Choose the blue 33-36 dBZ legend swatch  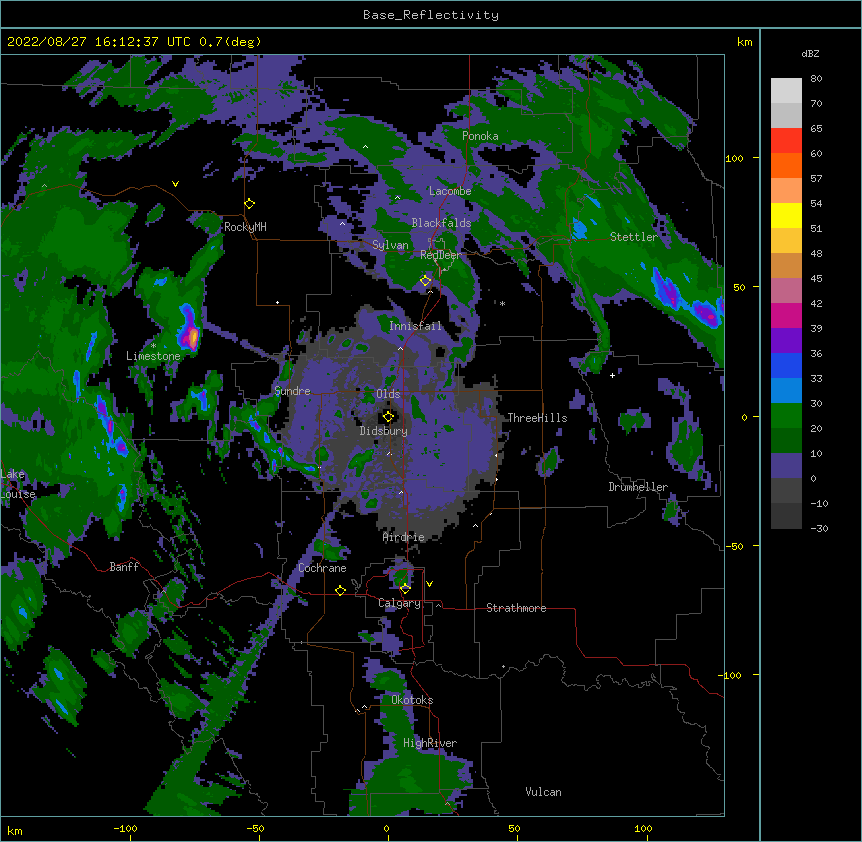786,365
